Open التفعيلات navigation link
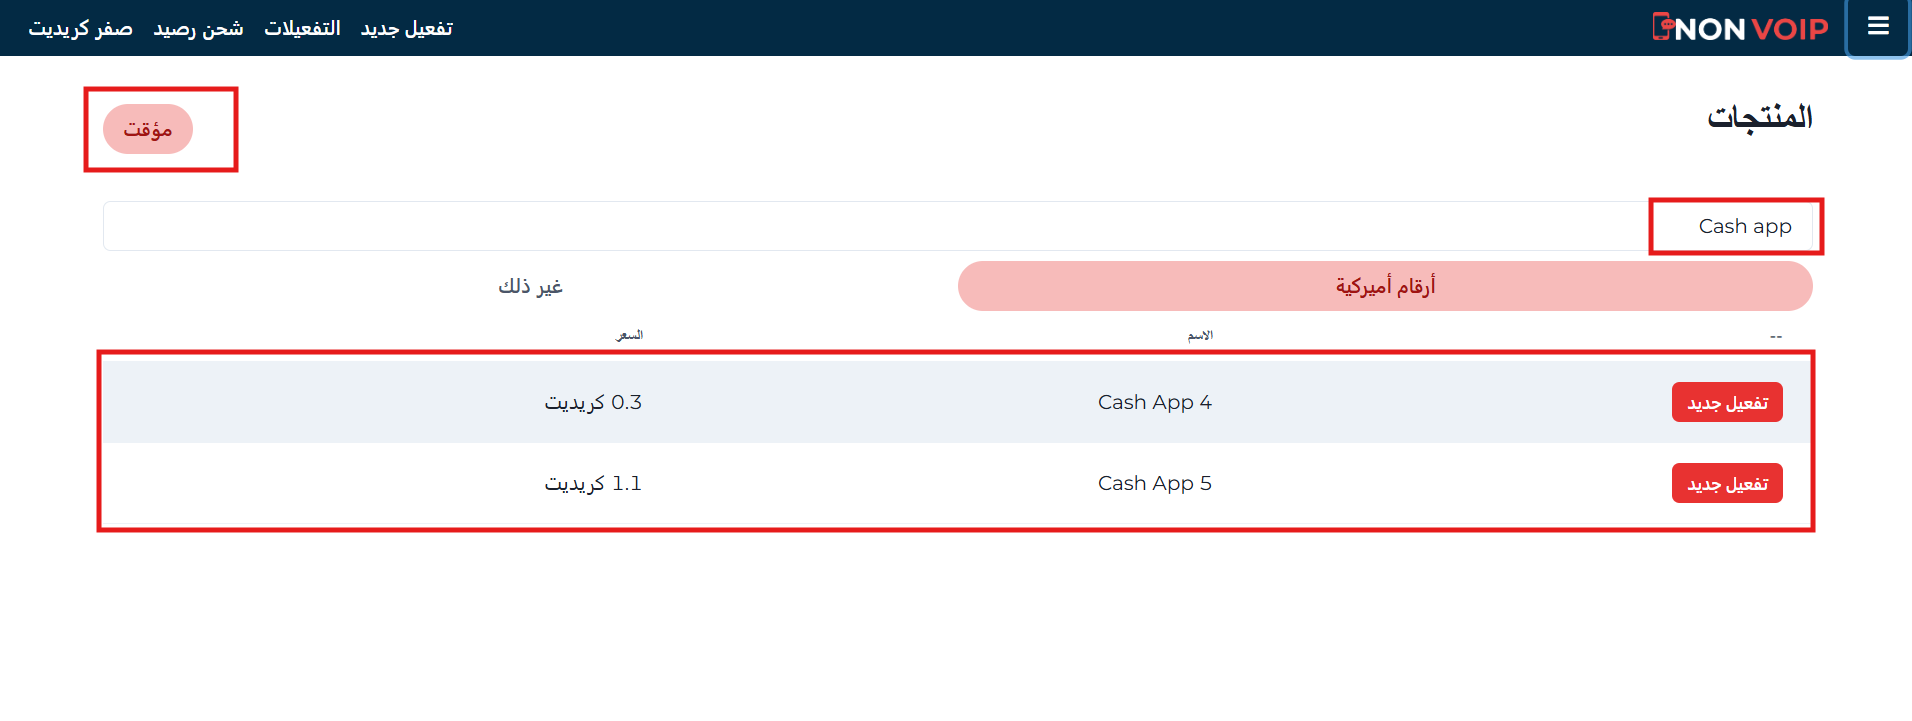Viewport: 1912px width, 721px height. click(302, 28)
